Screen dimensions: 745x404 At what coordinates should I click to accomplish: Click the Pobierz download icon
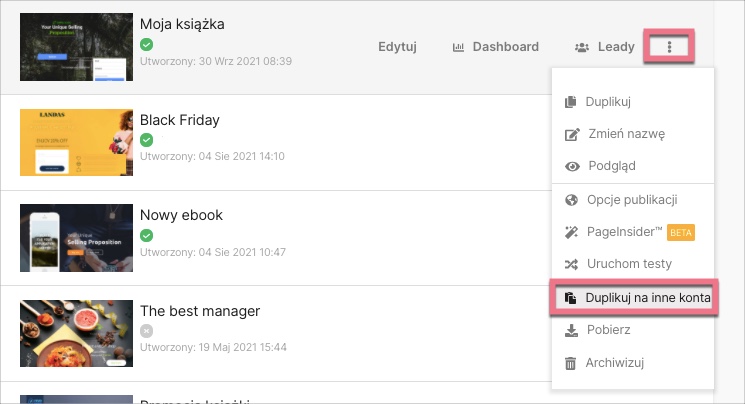tap(571, 330)
